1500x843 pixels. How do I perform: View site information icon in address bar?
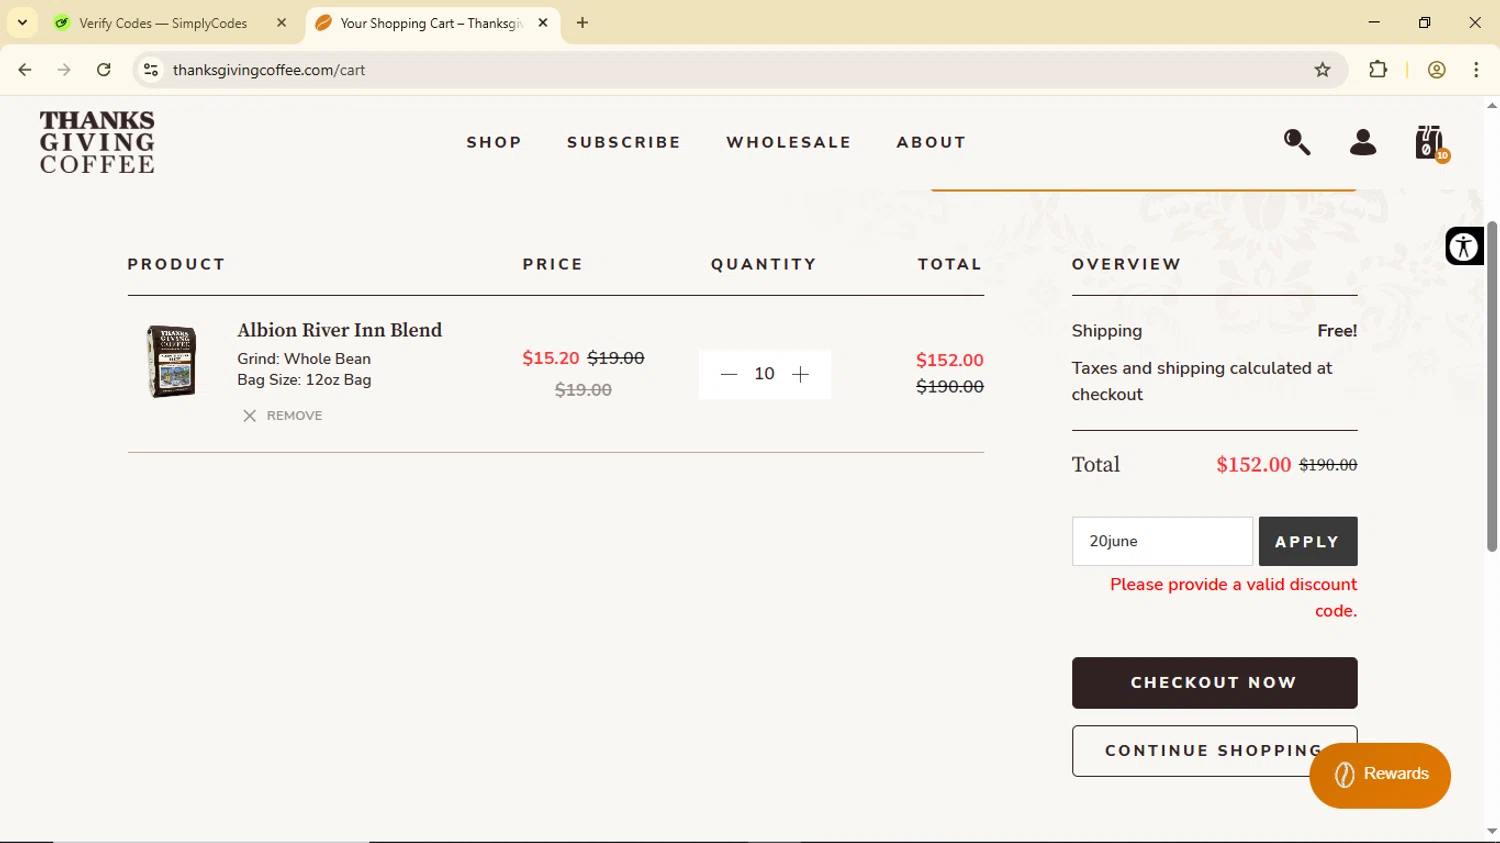click(x=151, y=70)
